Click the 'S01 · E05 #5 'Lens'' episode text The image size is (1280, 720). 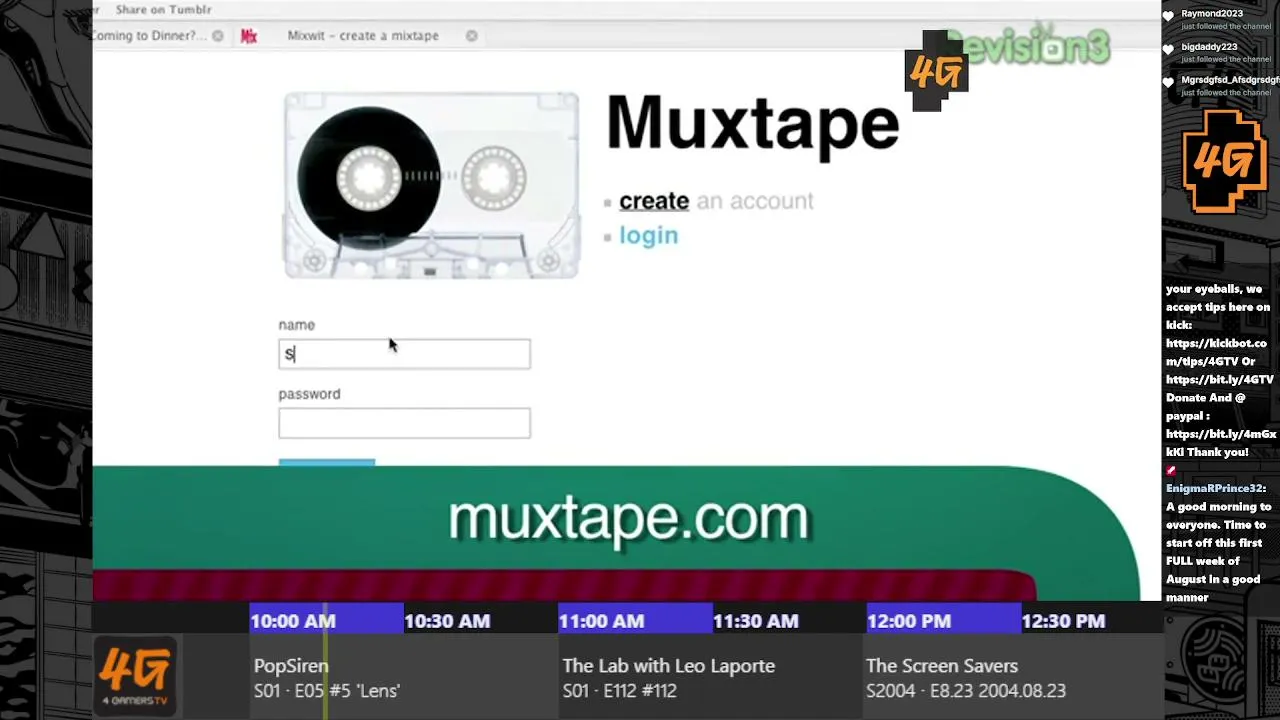coord(327,691)
